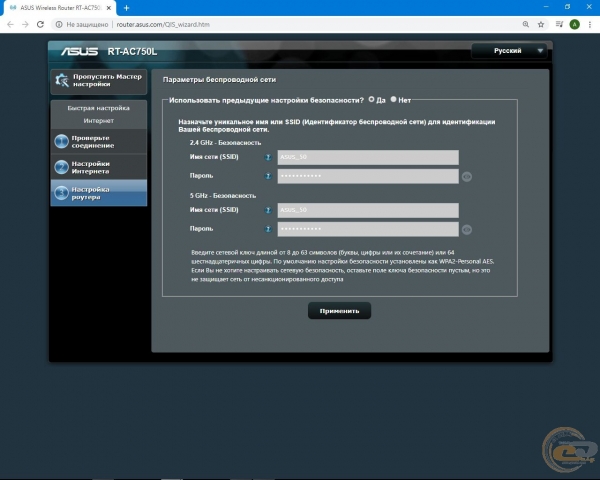Go to step 1 Проверьте соединение
This screenshot has width=600, height=480.
[98, 141]
